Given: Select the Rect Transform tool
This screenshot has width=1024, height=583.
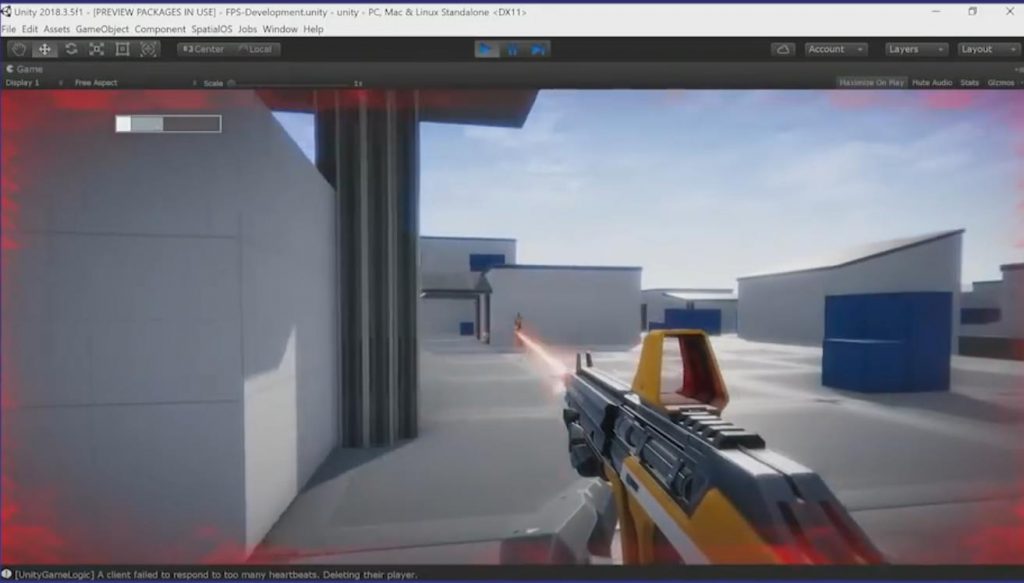Looking at the screenshot, I should tap(123, 49).
